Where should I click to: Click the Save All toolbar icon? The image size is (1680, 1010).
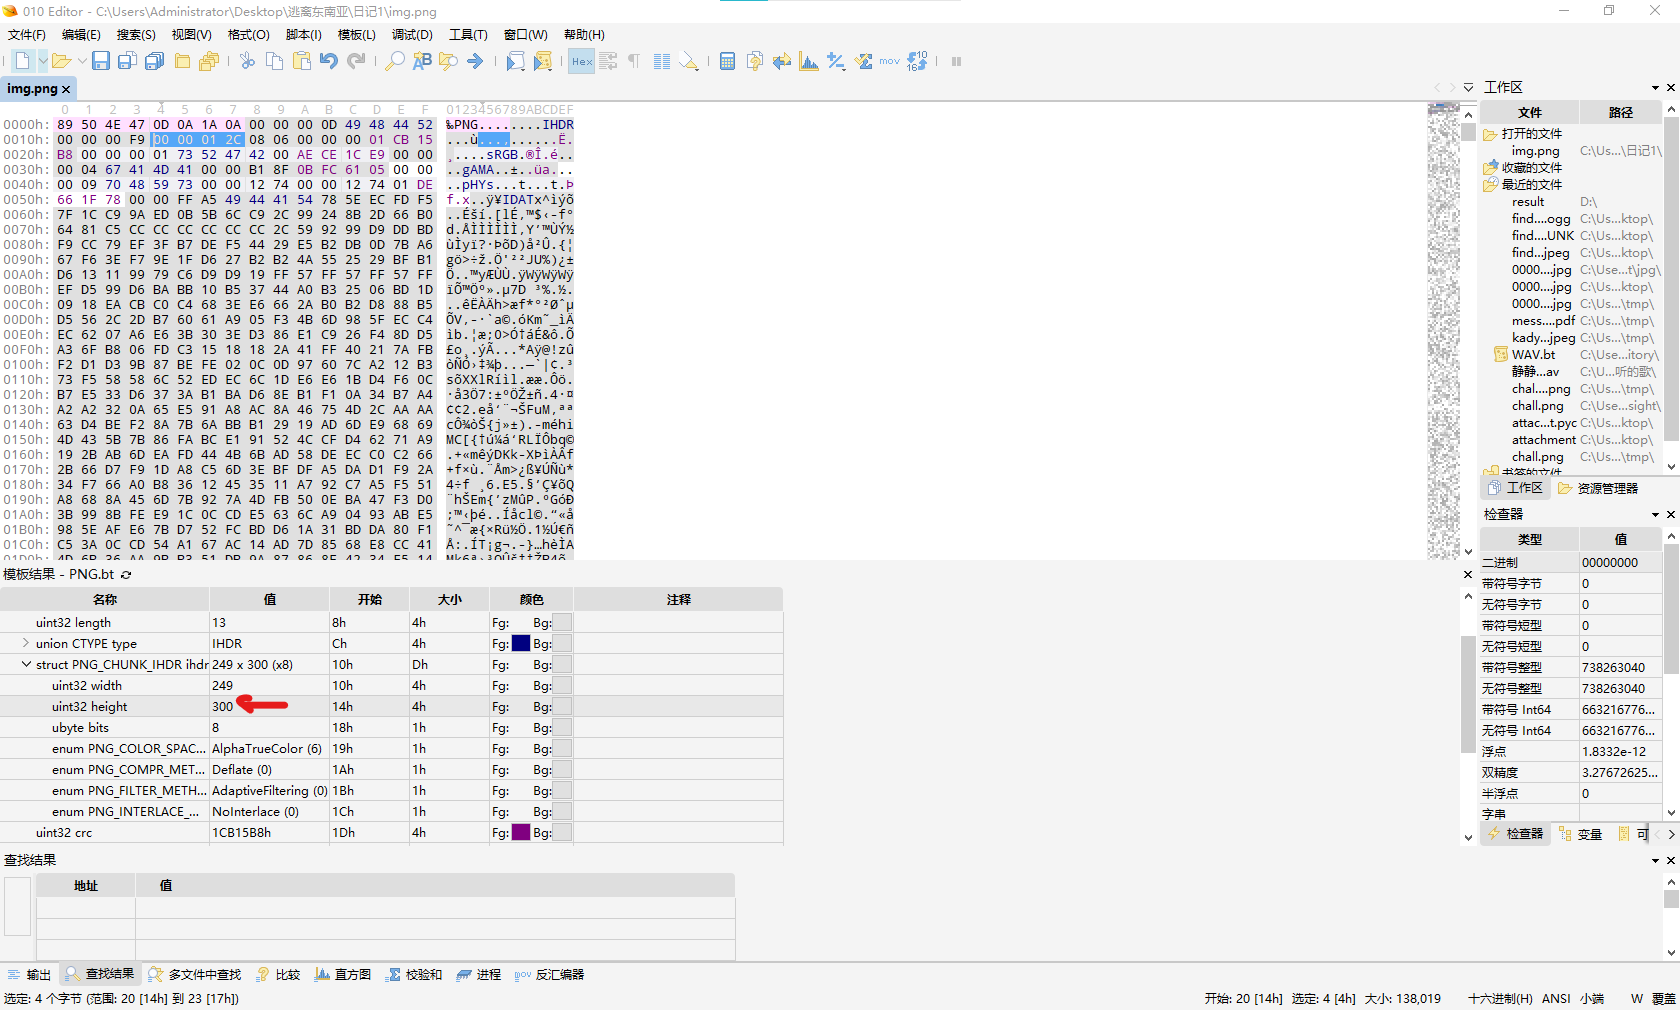pyautogui.click(x=154, y=61)
